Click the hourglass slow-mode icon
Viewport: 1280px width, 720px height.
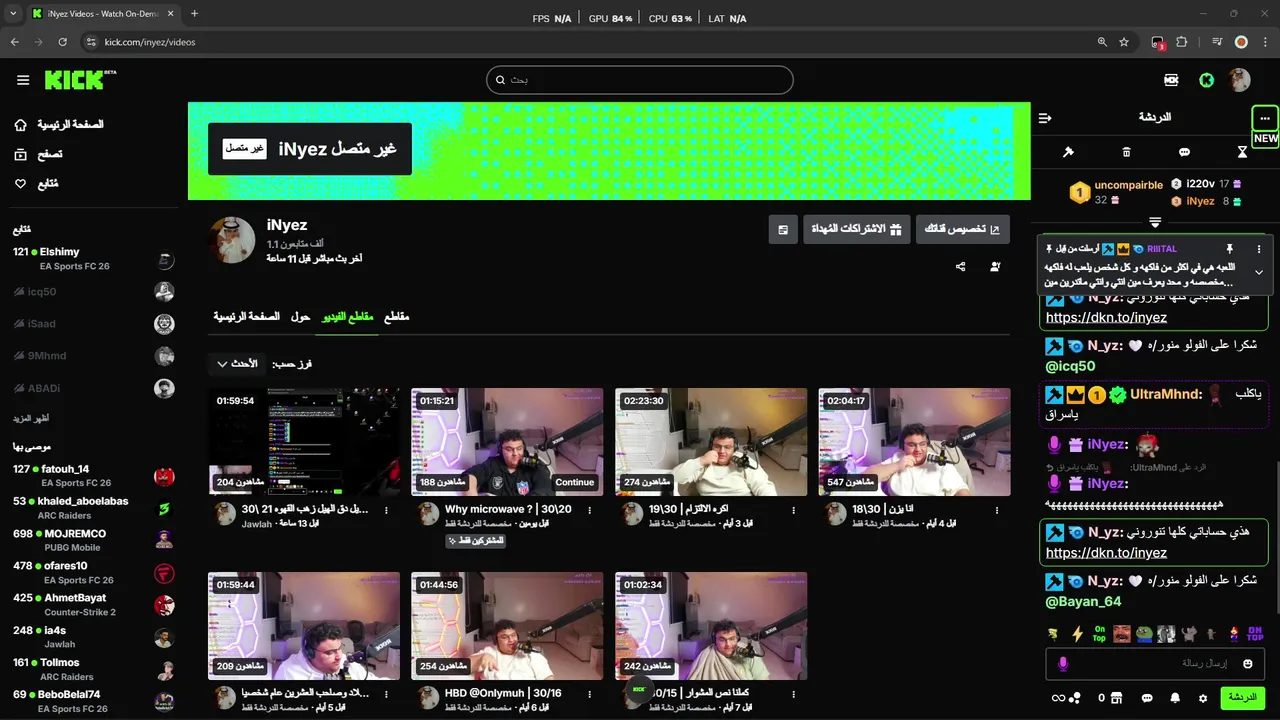[1242, 152]
